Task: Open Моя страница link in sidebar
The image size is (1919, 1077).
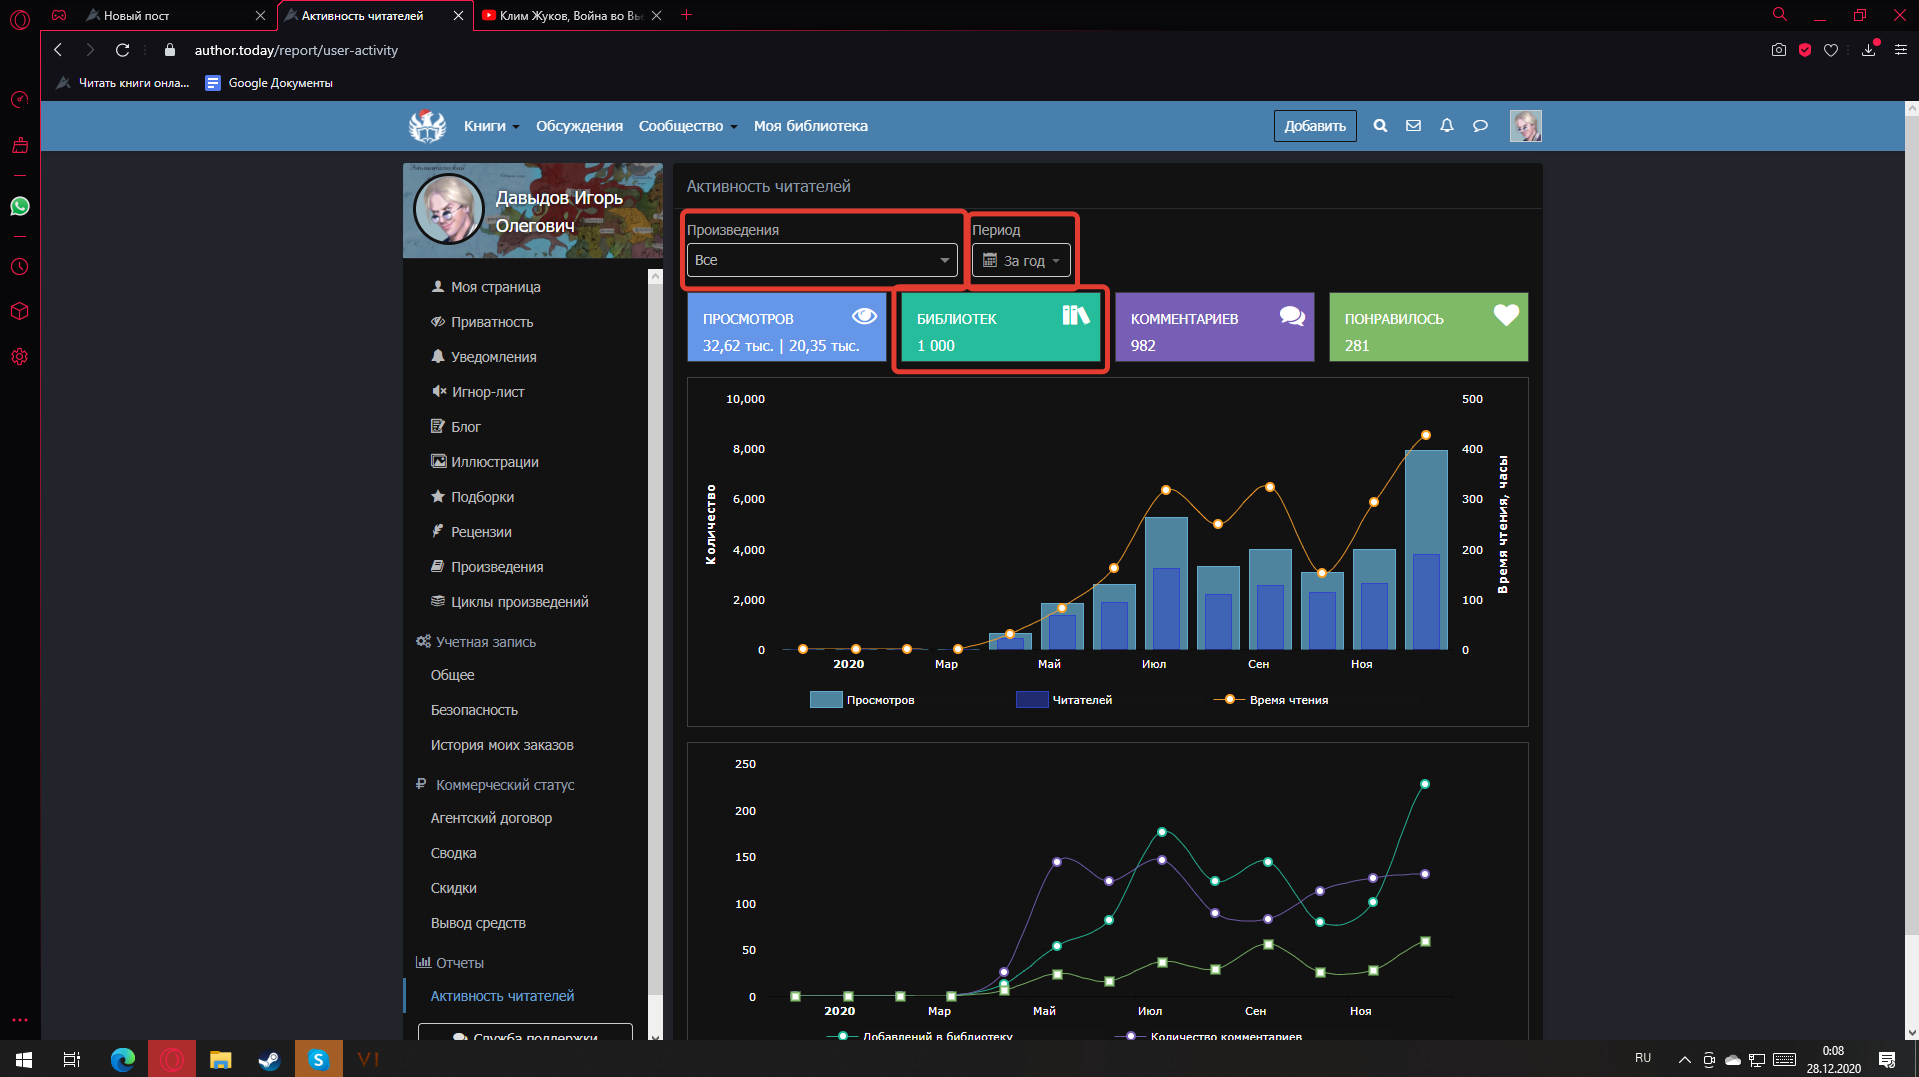Action: tap(495, 287)
